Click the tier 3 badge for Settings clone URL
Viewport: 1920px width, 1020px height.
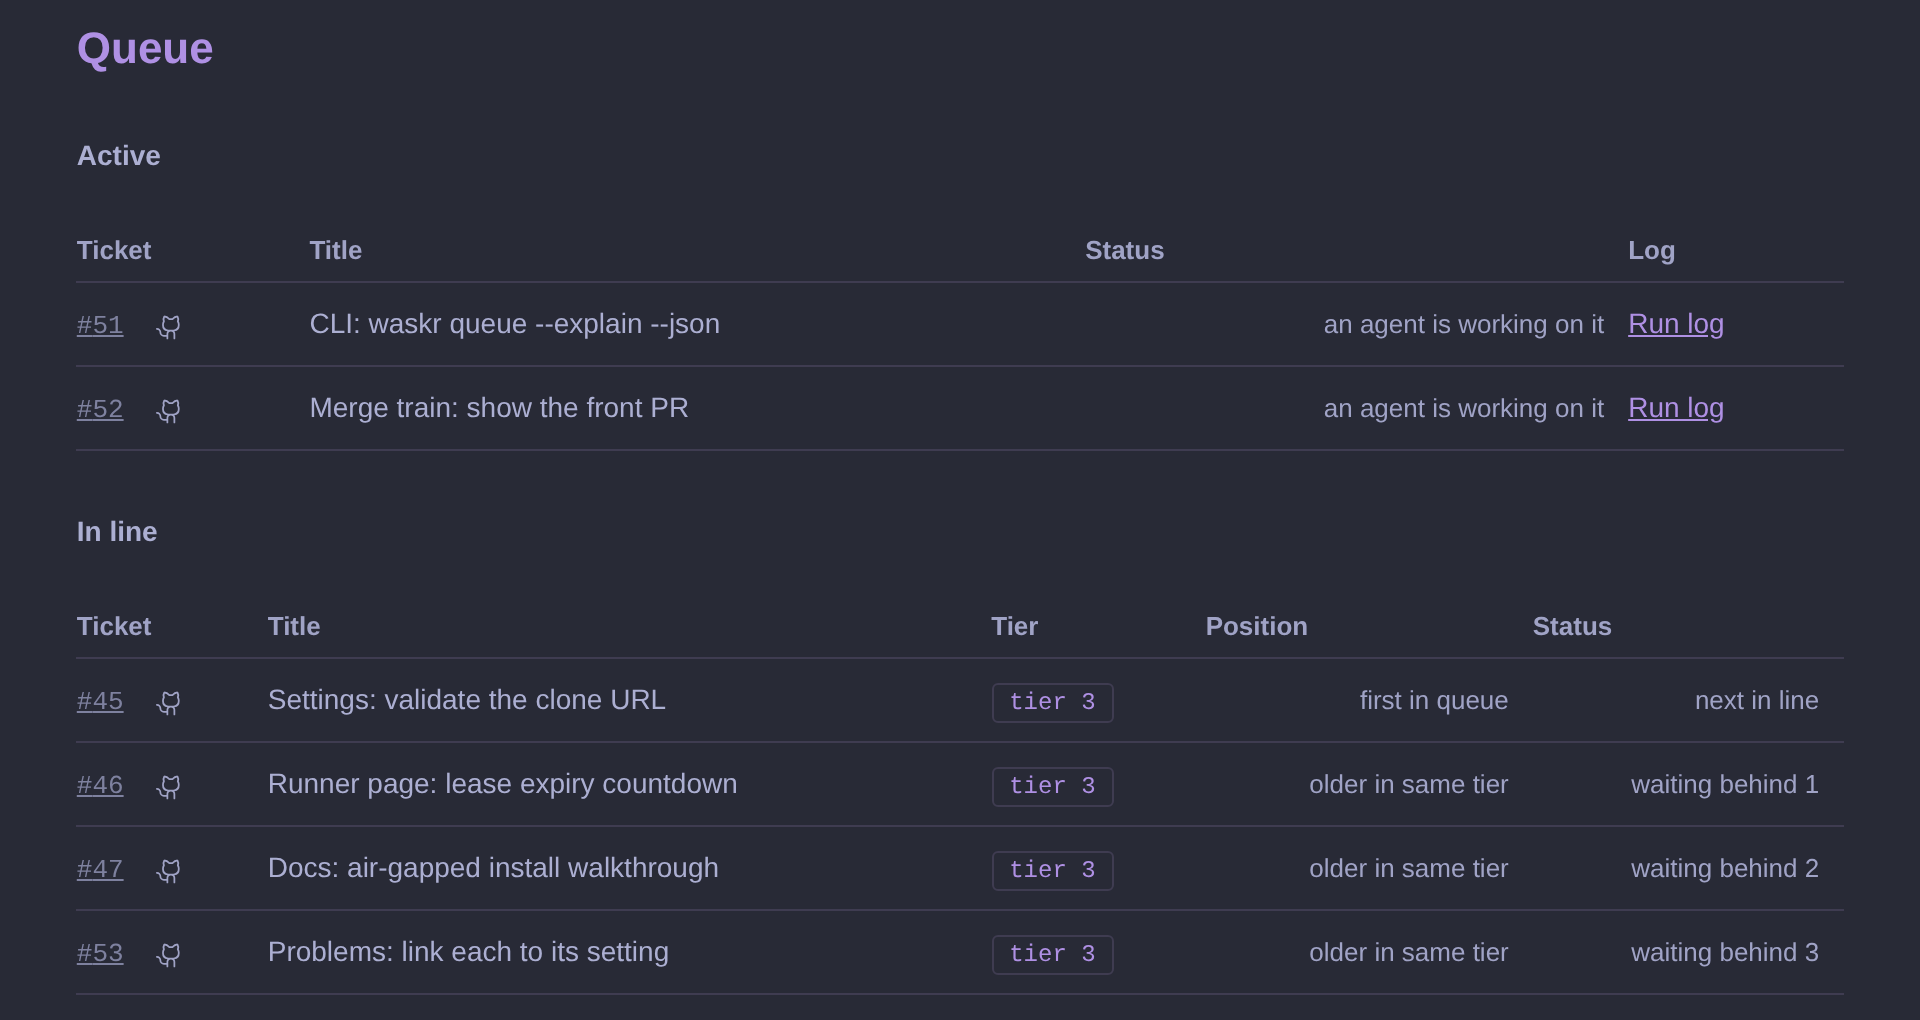pos(1052,702)
